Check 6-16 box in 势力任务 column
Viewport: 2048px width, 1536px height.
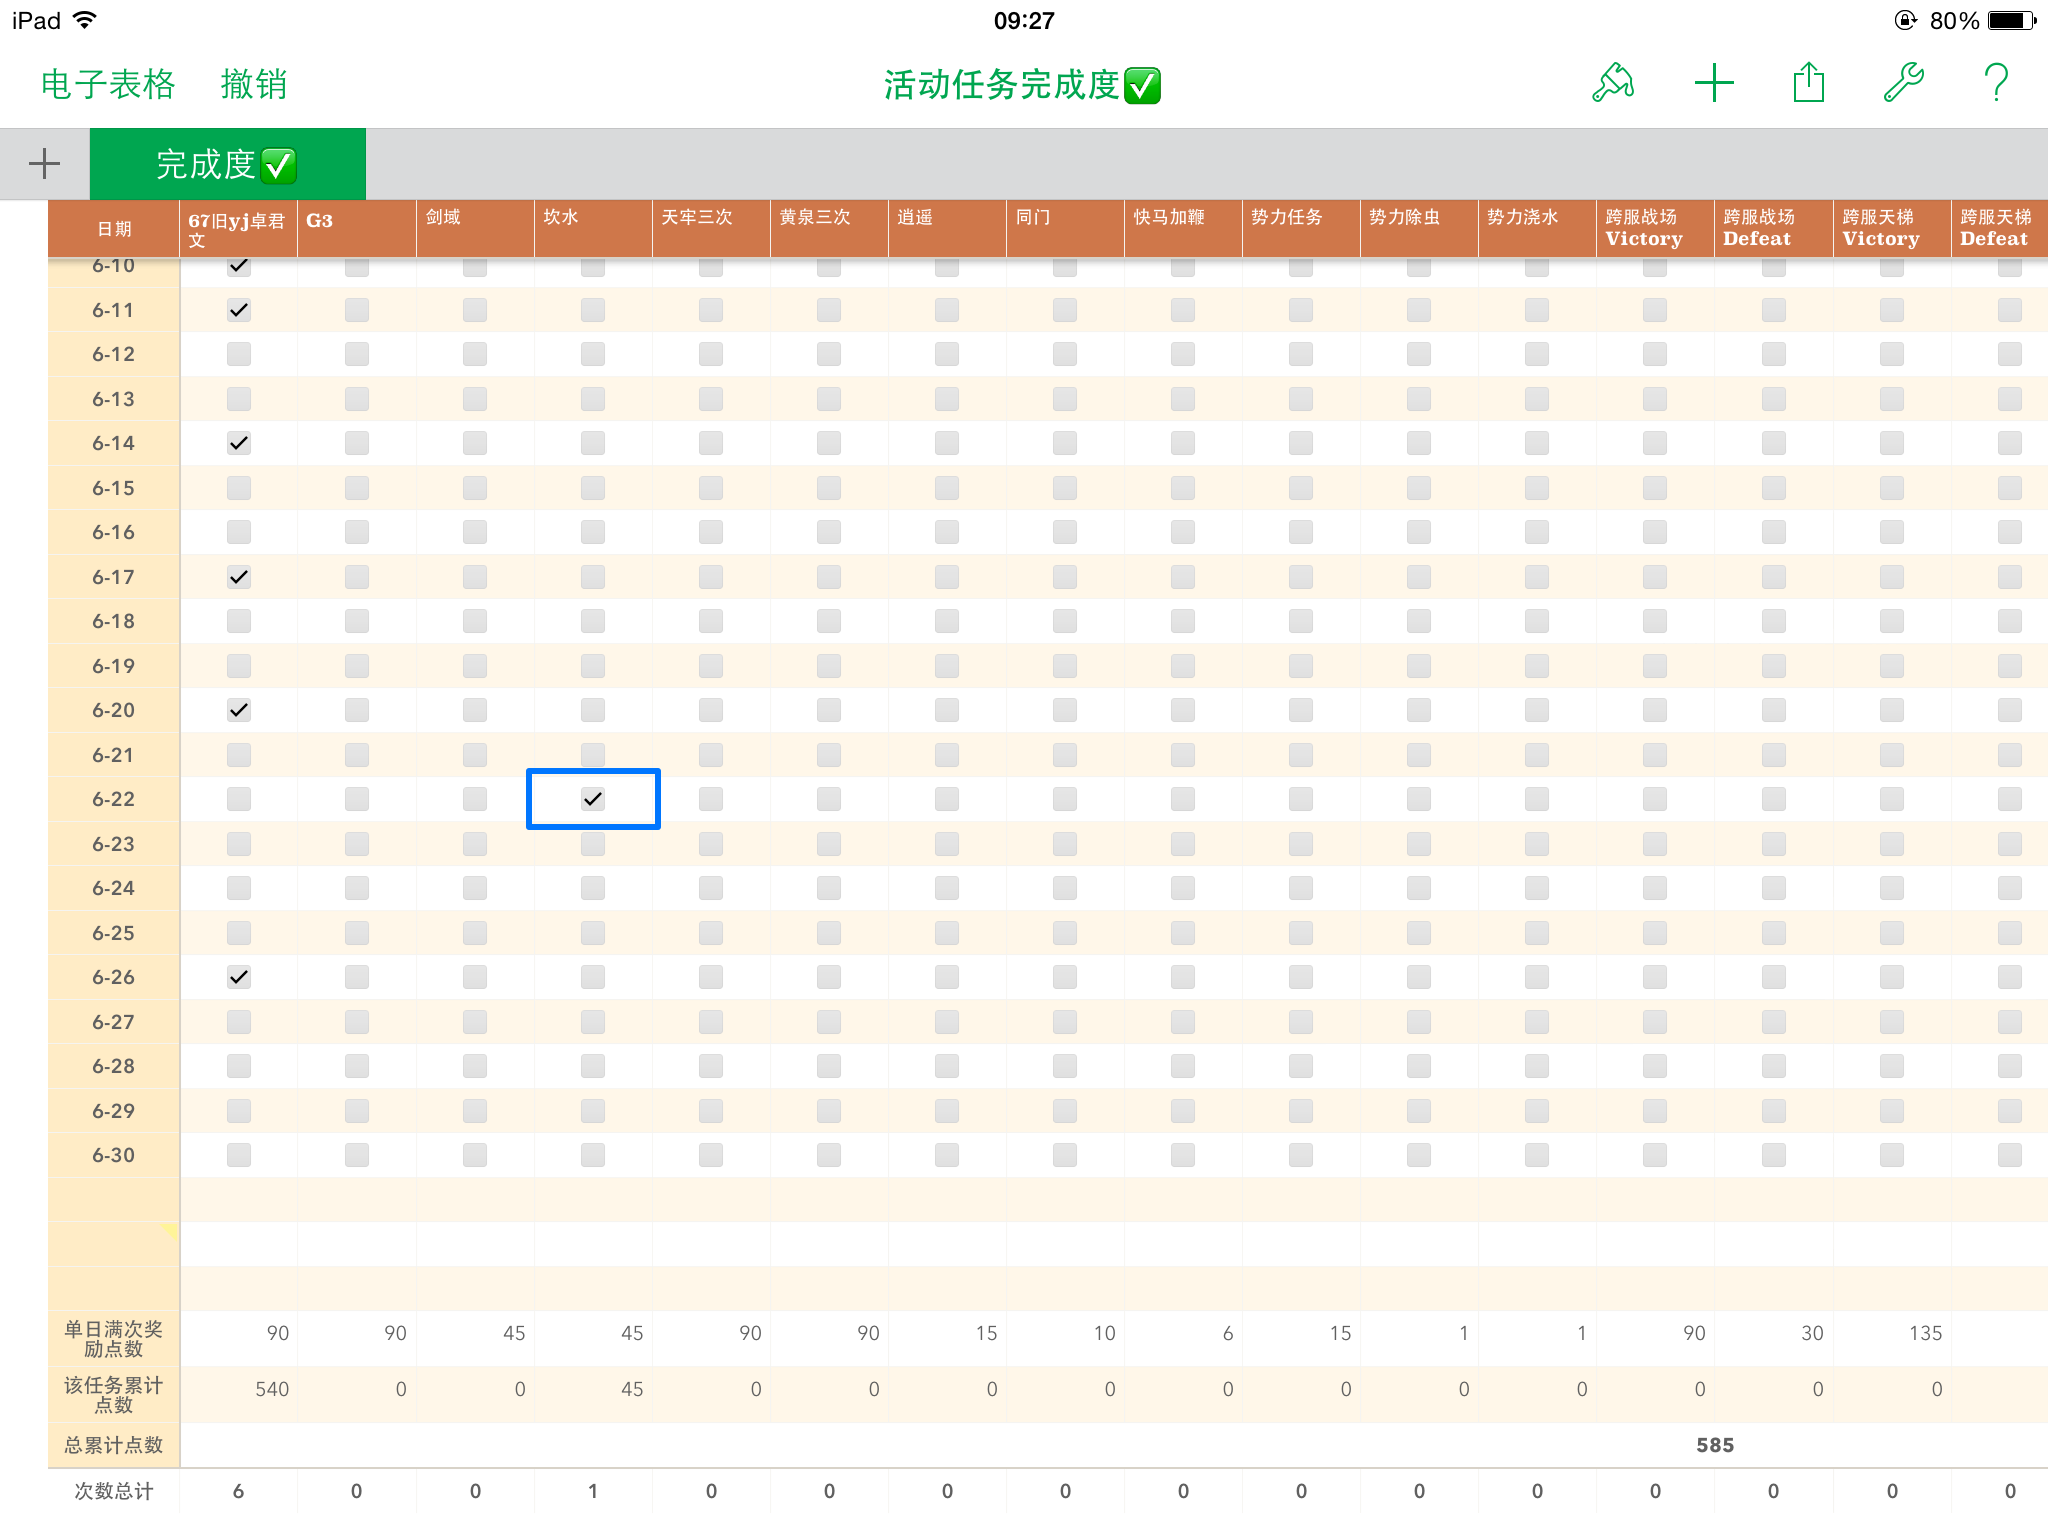point(1301,532)
